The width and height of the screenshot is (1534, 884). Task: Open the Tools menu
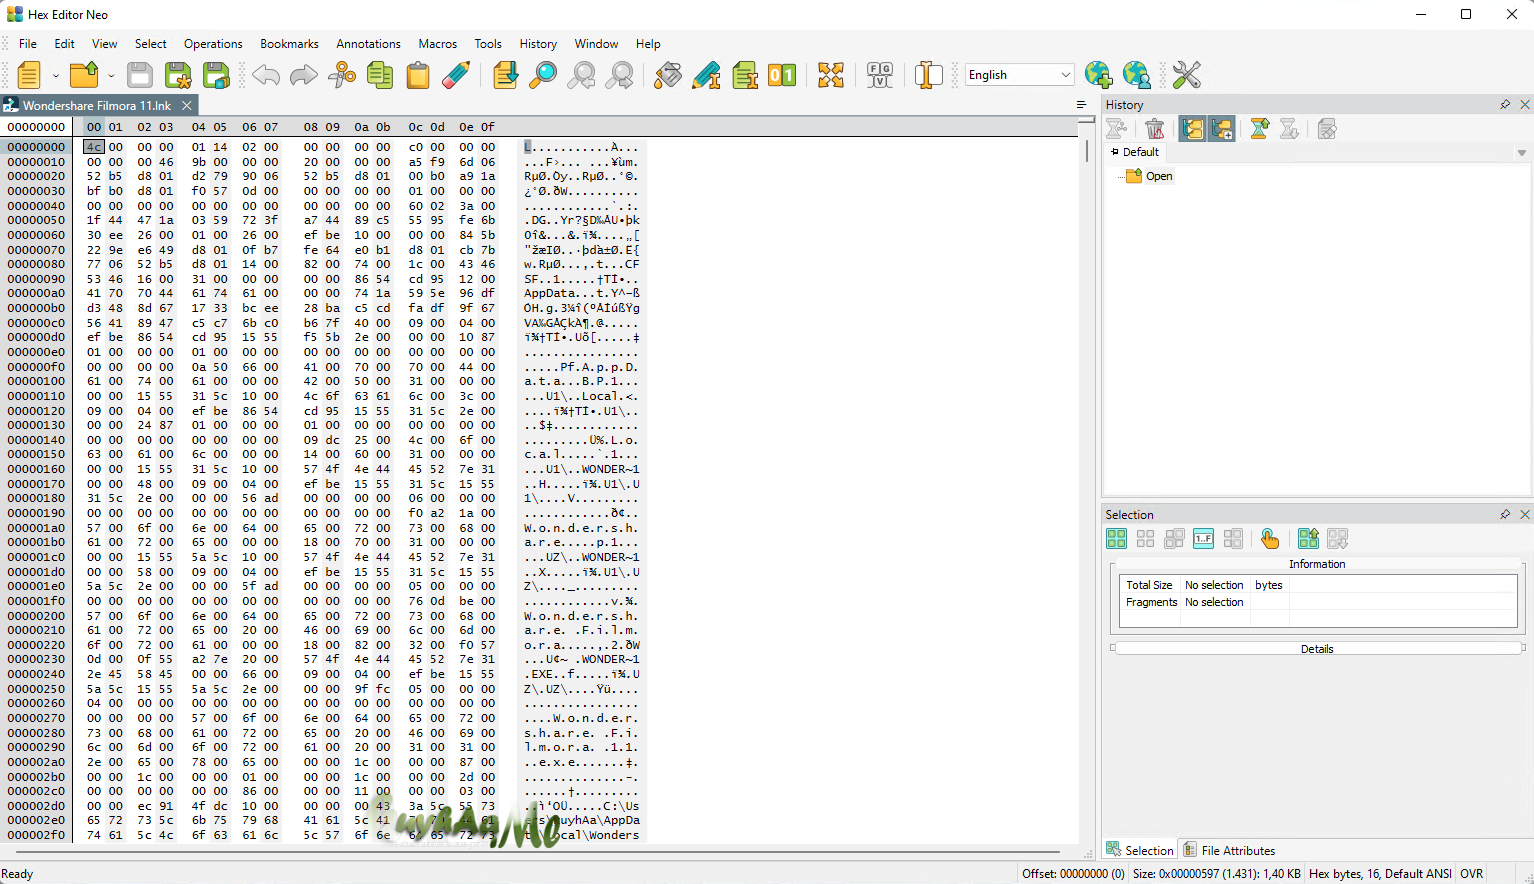[488, 44]
